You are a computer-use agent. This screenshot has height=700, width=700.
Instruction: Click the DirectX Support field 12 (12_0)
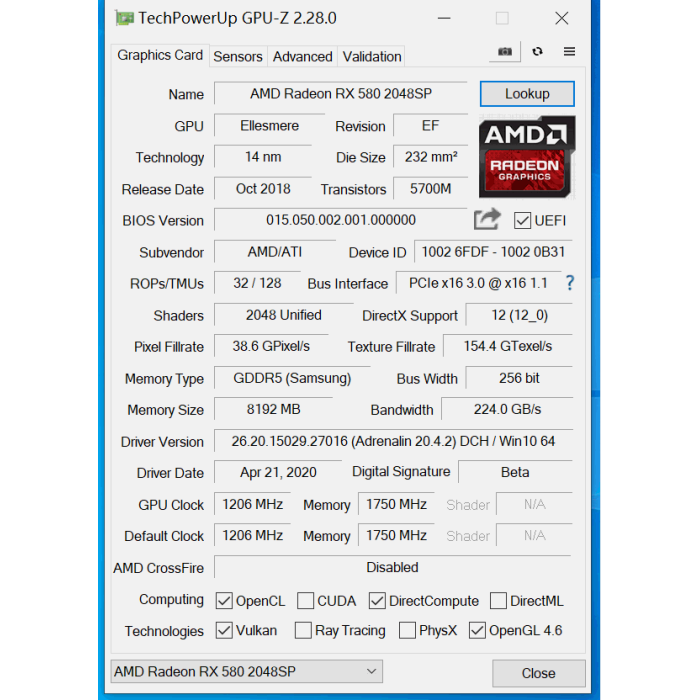point(519,315)
